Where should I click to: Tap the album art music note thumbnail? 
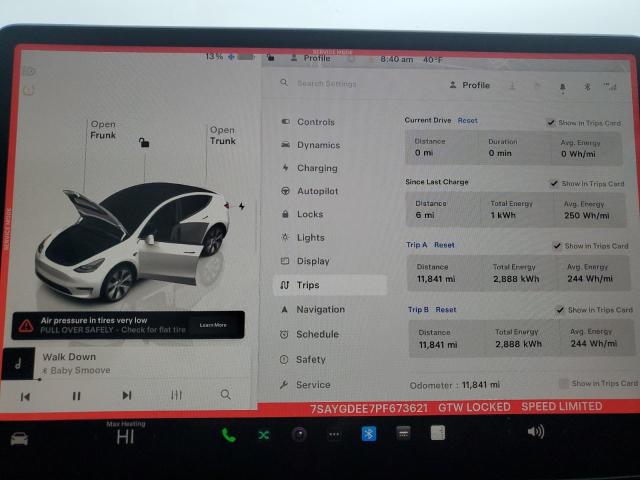[x=18, y=363]
